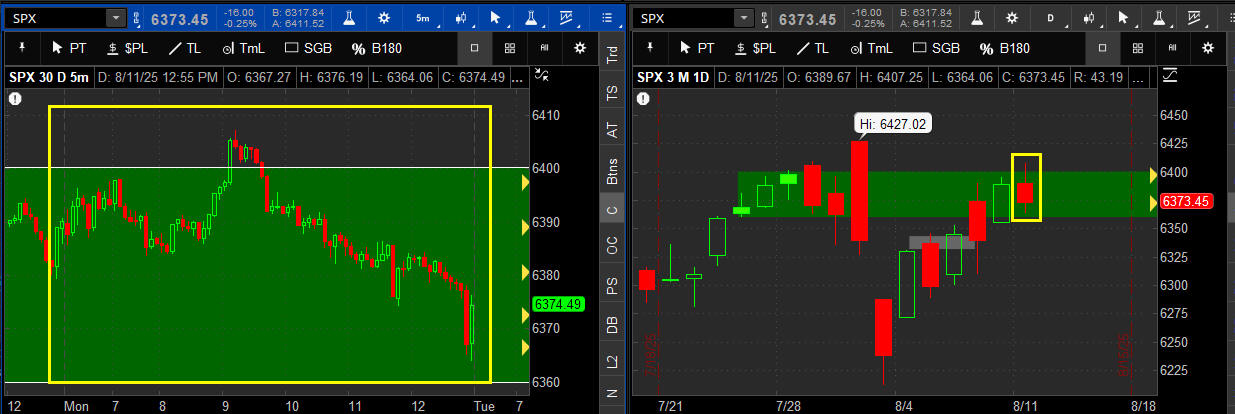The height and width of the screenshot is (414, 1235).
Task: Click the Hi: 6427.02 price bubble
Action: 894,124
